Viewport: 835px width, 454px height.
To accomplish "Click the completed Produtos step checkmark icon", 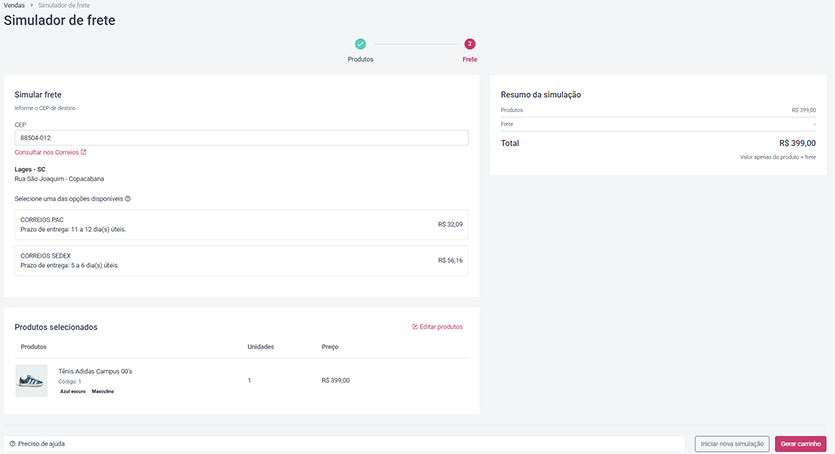I will [361, 44].
